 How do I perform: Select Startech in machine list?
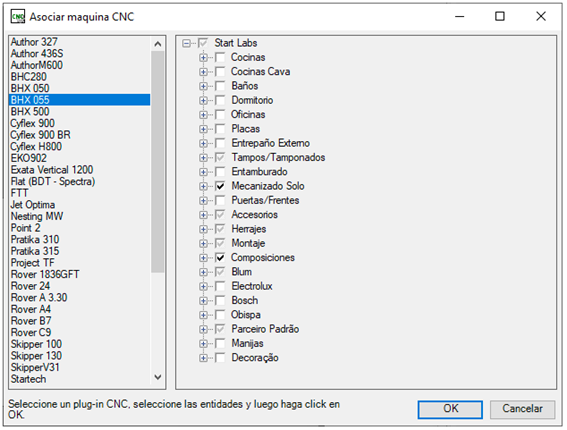pos(80,379)
